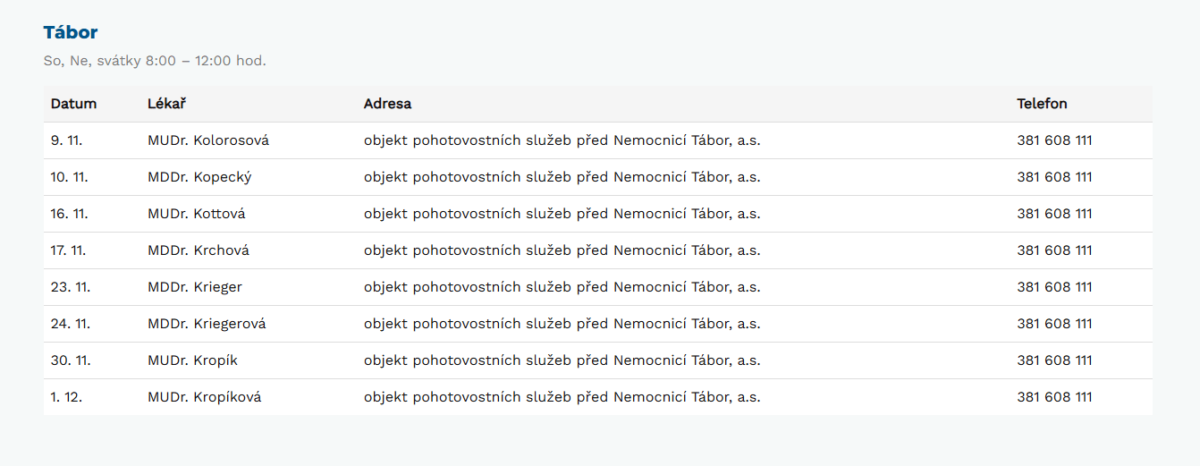Click the 30. 11. date cell
Screen dimensions: 1200x466
tap(70, 360)
